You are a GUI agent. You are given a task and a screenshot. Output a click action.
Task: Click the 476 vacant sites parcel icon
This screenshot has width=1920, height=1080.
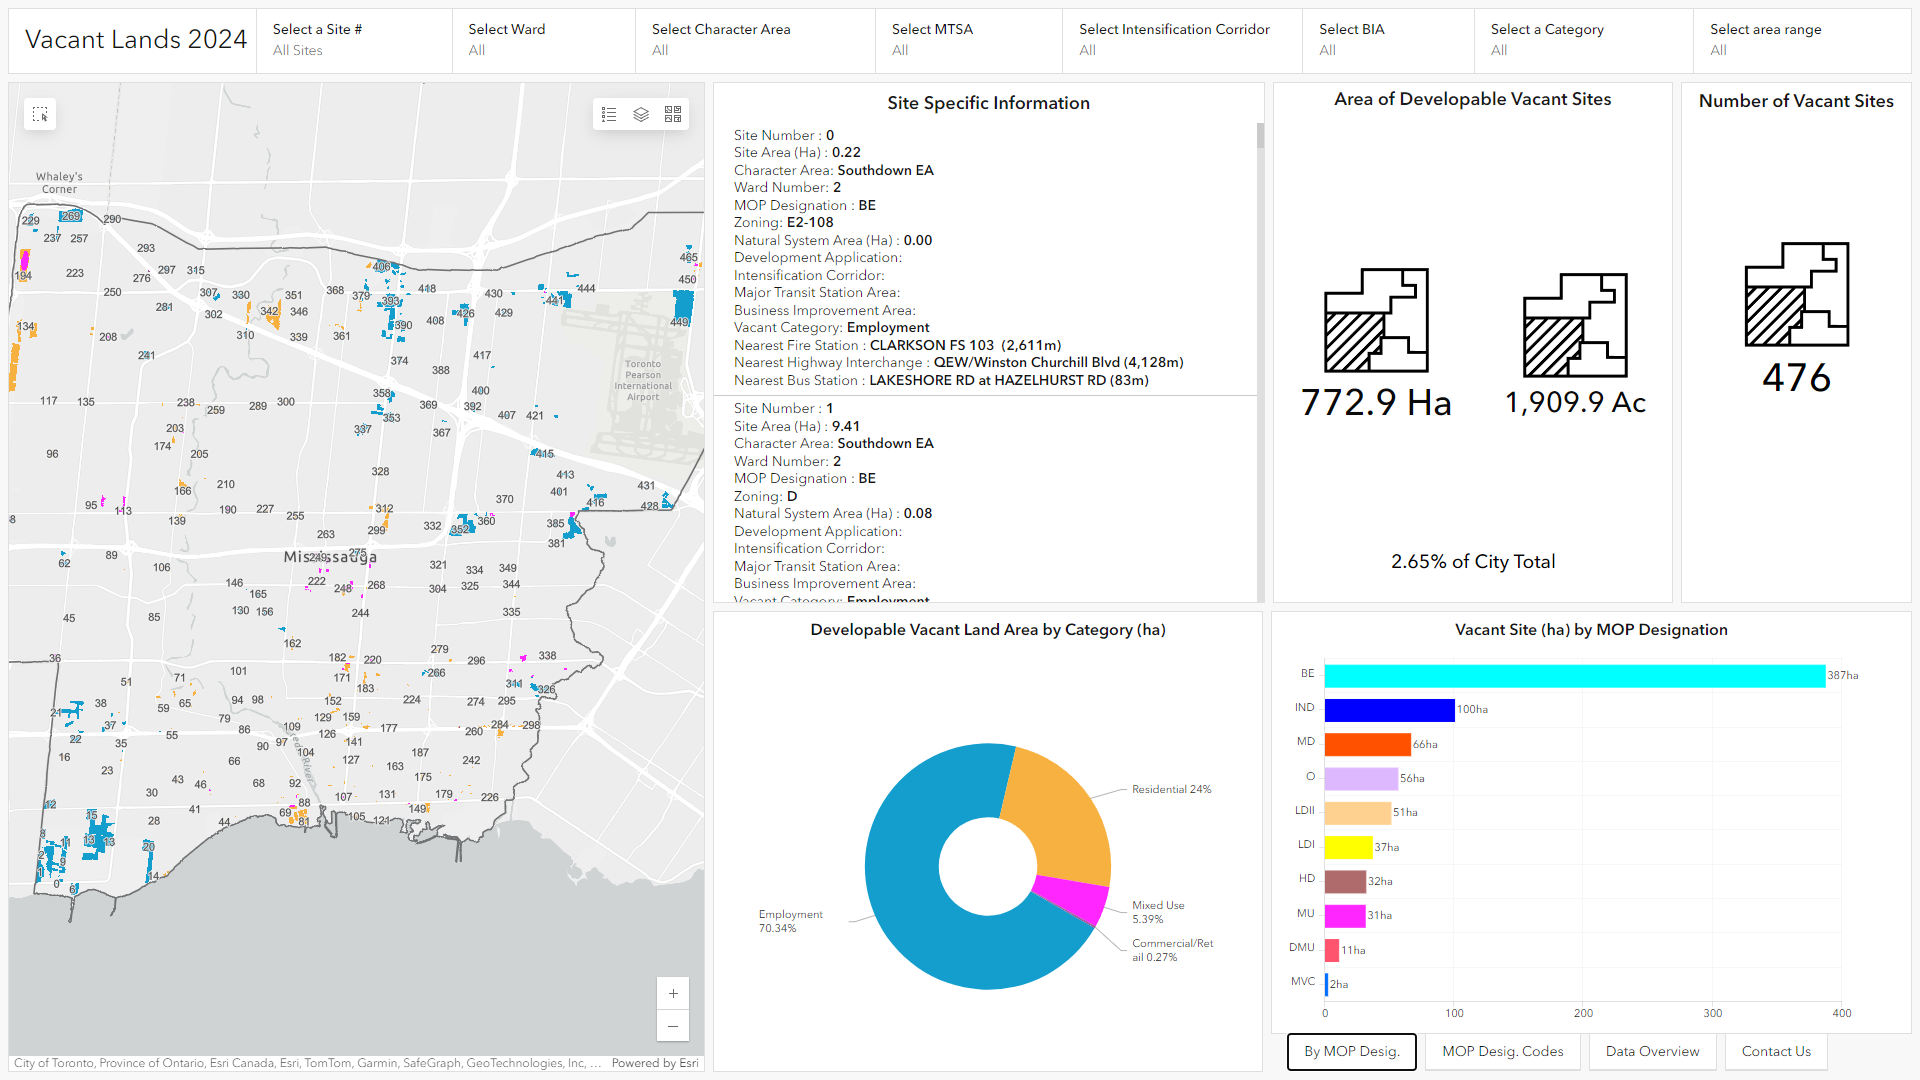coord(1796,294)
